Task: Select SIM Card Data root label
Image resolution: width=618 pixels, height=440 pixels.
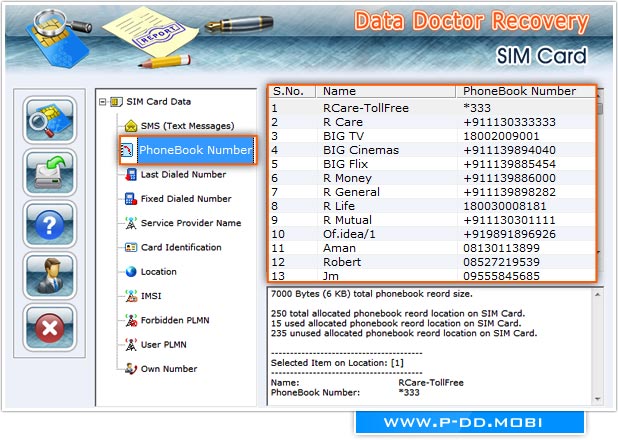Action: [158, 102]
